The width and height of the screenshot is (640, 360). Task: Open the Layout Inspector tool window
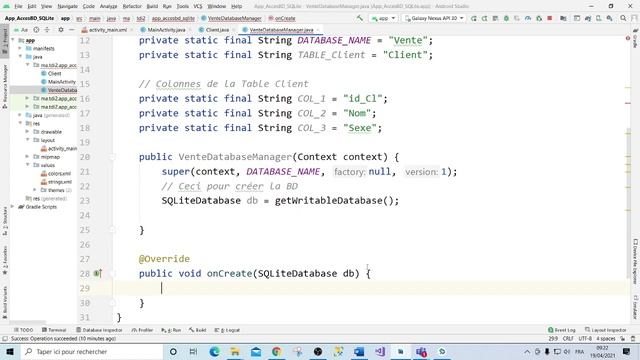tap(606, 330)
